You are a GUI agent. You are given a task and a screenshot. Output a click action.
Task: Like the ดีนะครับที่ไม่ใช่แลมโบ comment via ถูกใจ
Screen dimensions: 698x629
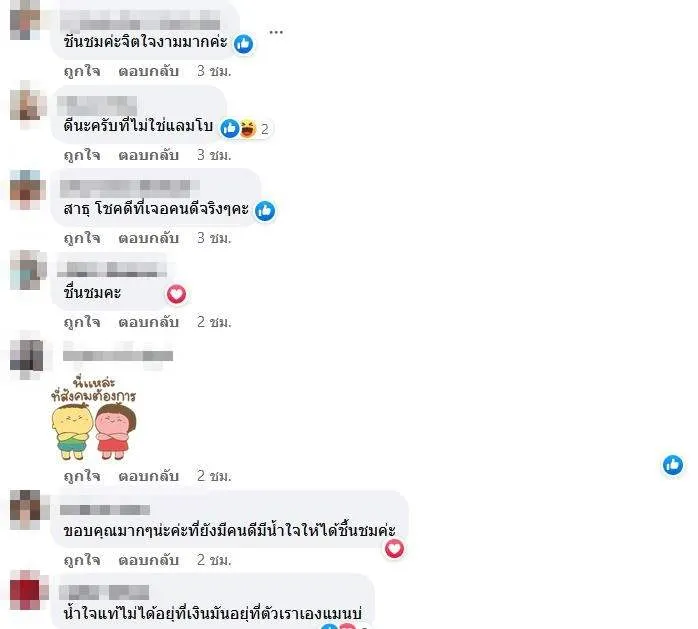82,155
